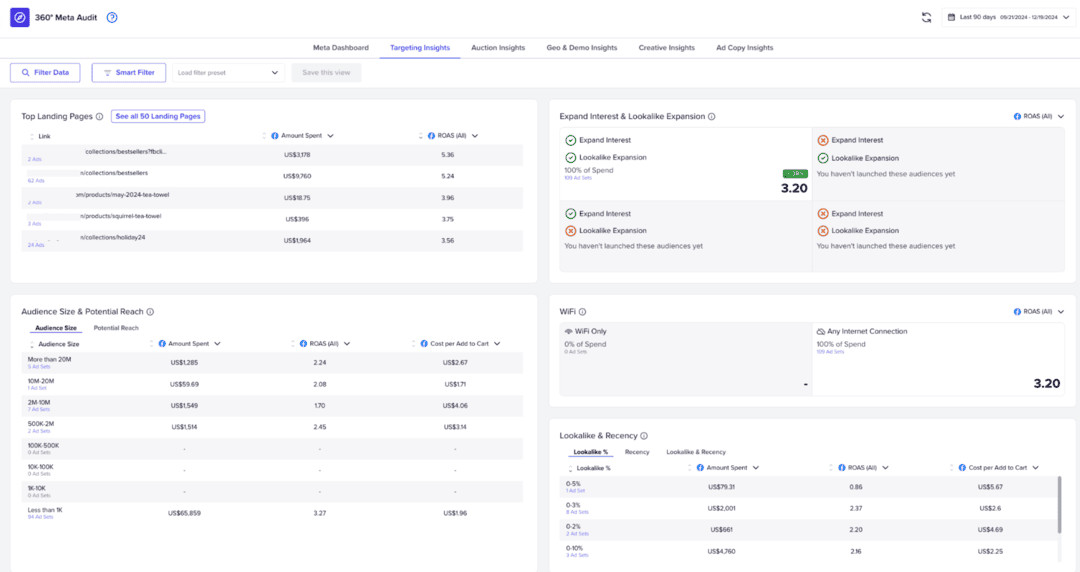Click the Filter Data button
The width and height of the screenshot is (1080, 572).
pyautogui.click(x=45, y=72)
